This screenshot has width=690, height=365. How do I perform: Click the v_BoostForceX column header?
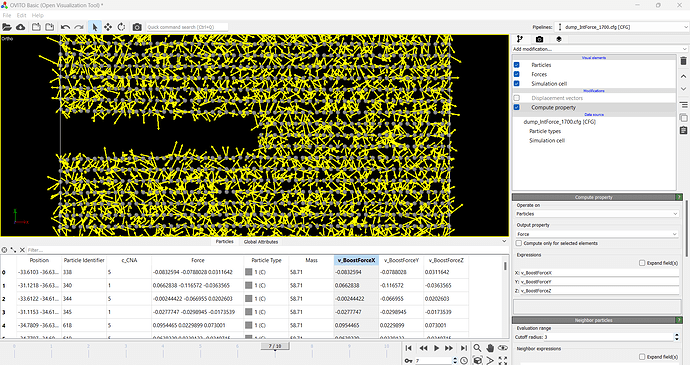356,260
